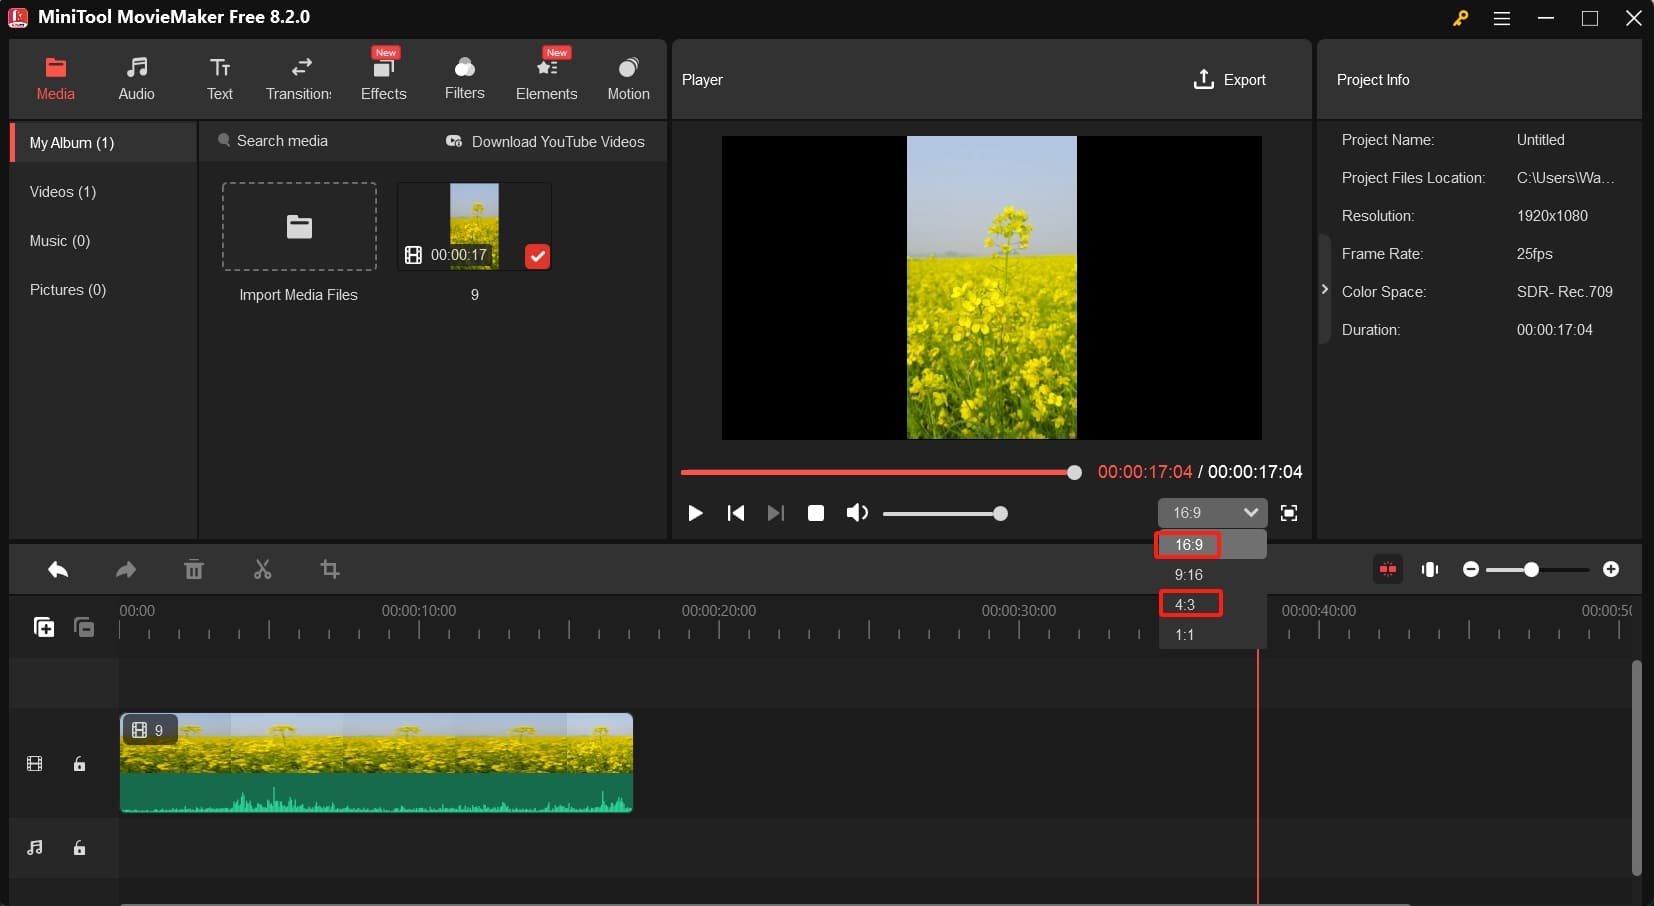
Task: Click the Frame Rate value 25fps
Action: click(1534, 254)
